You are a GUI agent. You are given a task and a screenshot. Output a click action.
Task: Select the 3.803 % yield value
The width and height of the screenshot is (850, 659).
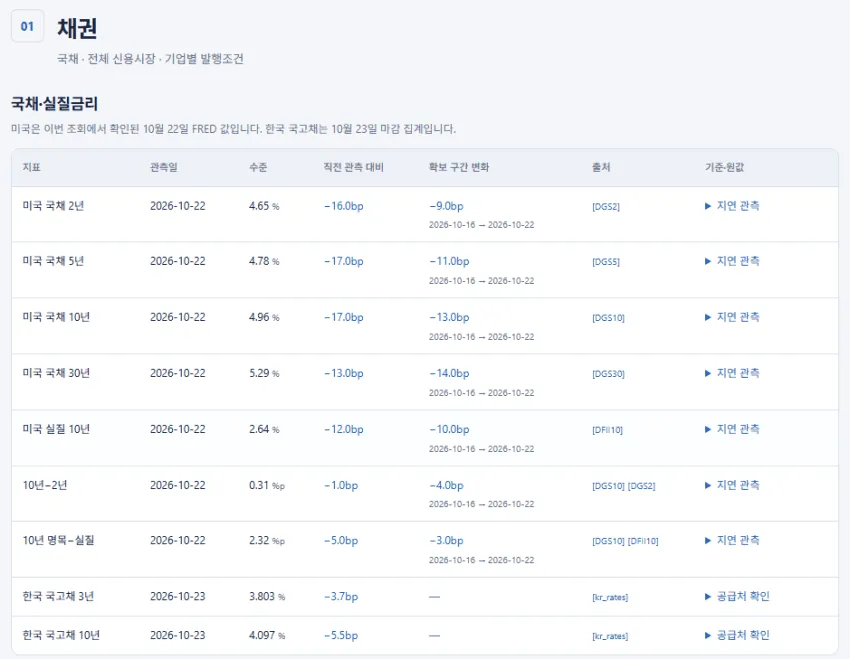(267, 597)
